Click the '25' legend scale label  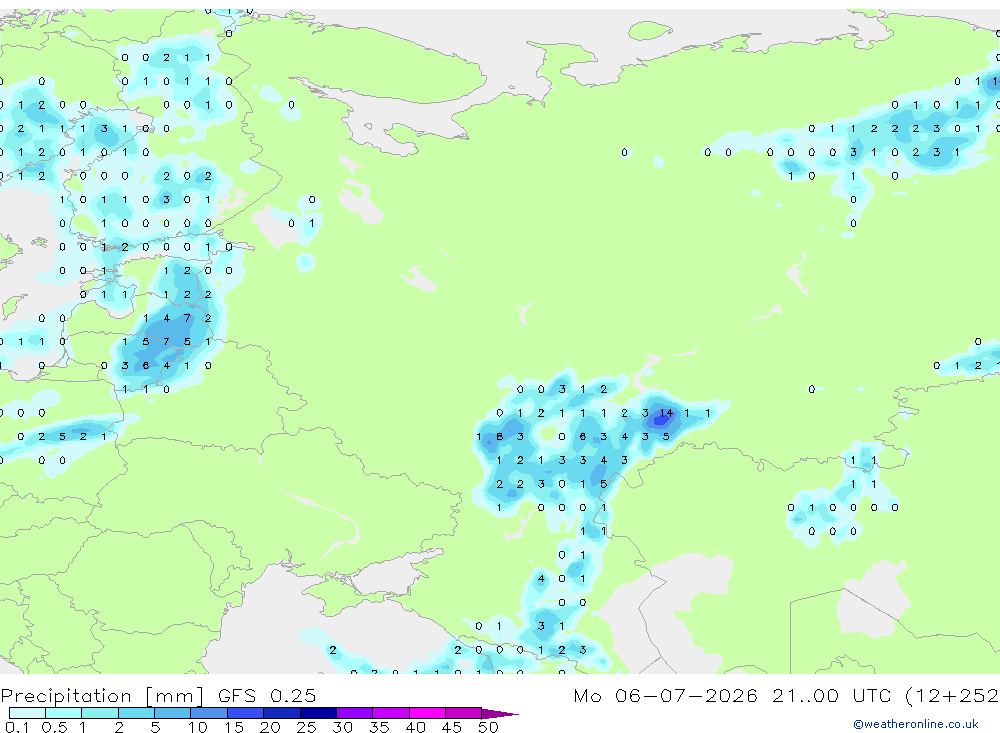307,727
